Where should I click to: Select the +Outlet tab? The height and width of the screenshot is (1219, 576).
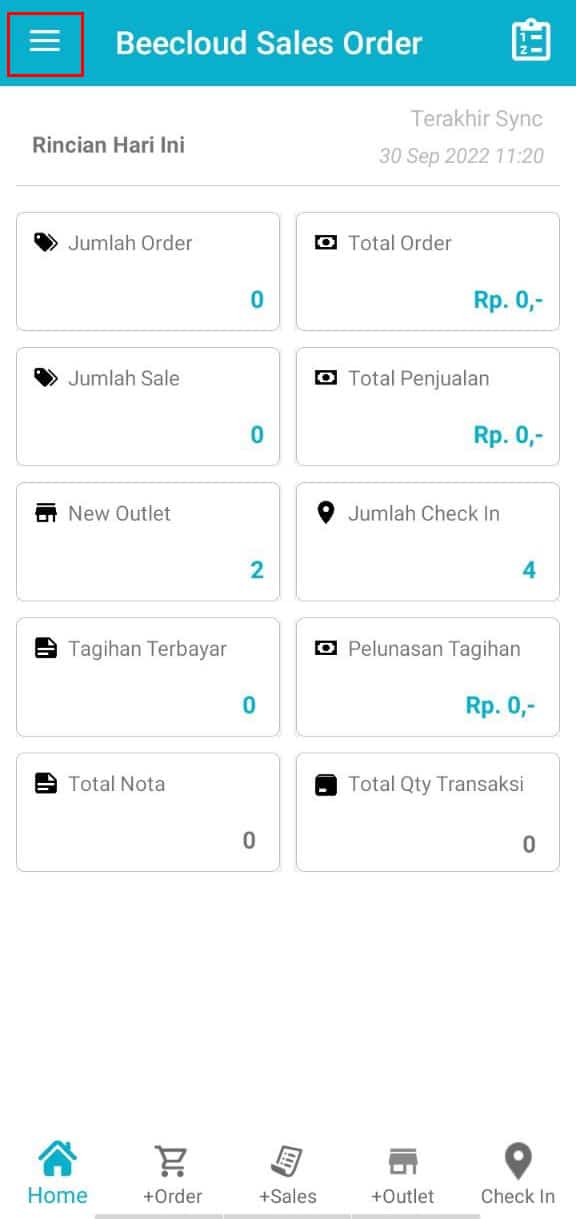[402, 1175]
